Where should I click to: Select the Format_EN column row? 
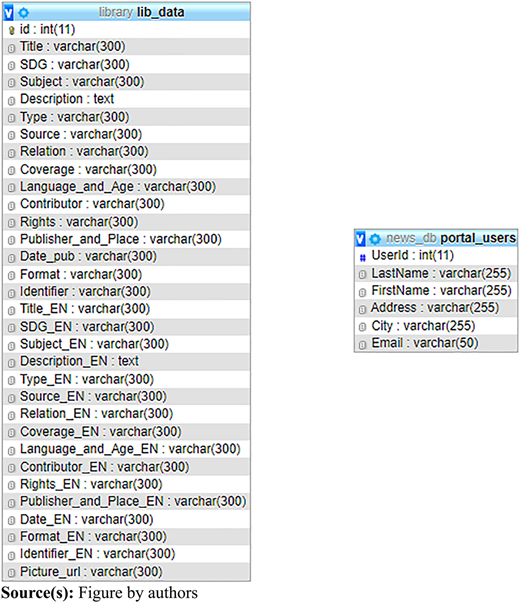click(127, 536)
